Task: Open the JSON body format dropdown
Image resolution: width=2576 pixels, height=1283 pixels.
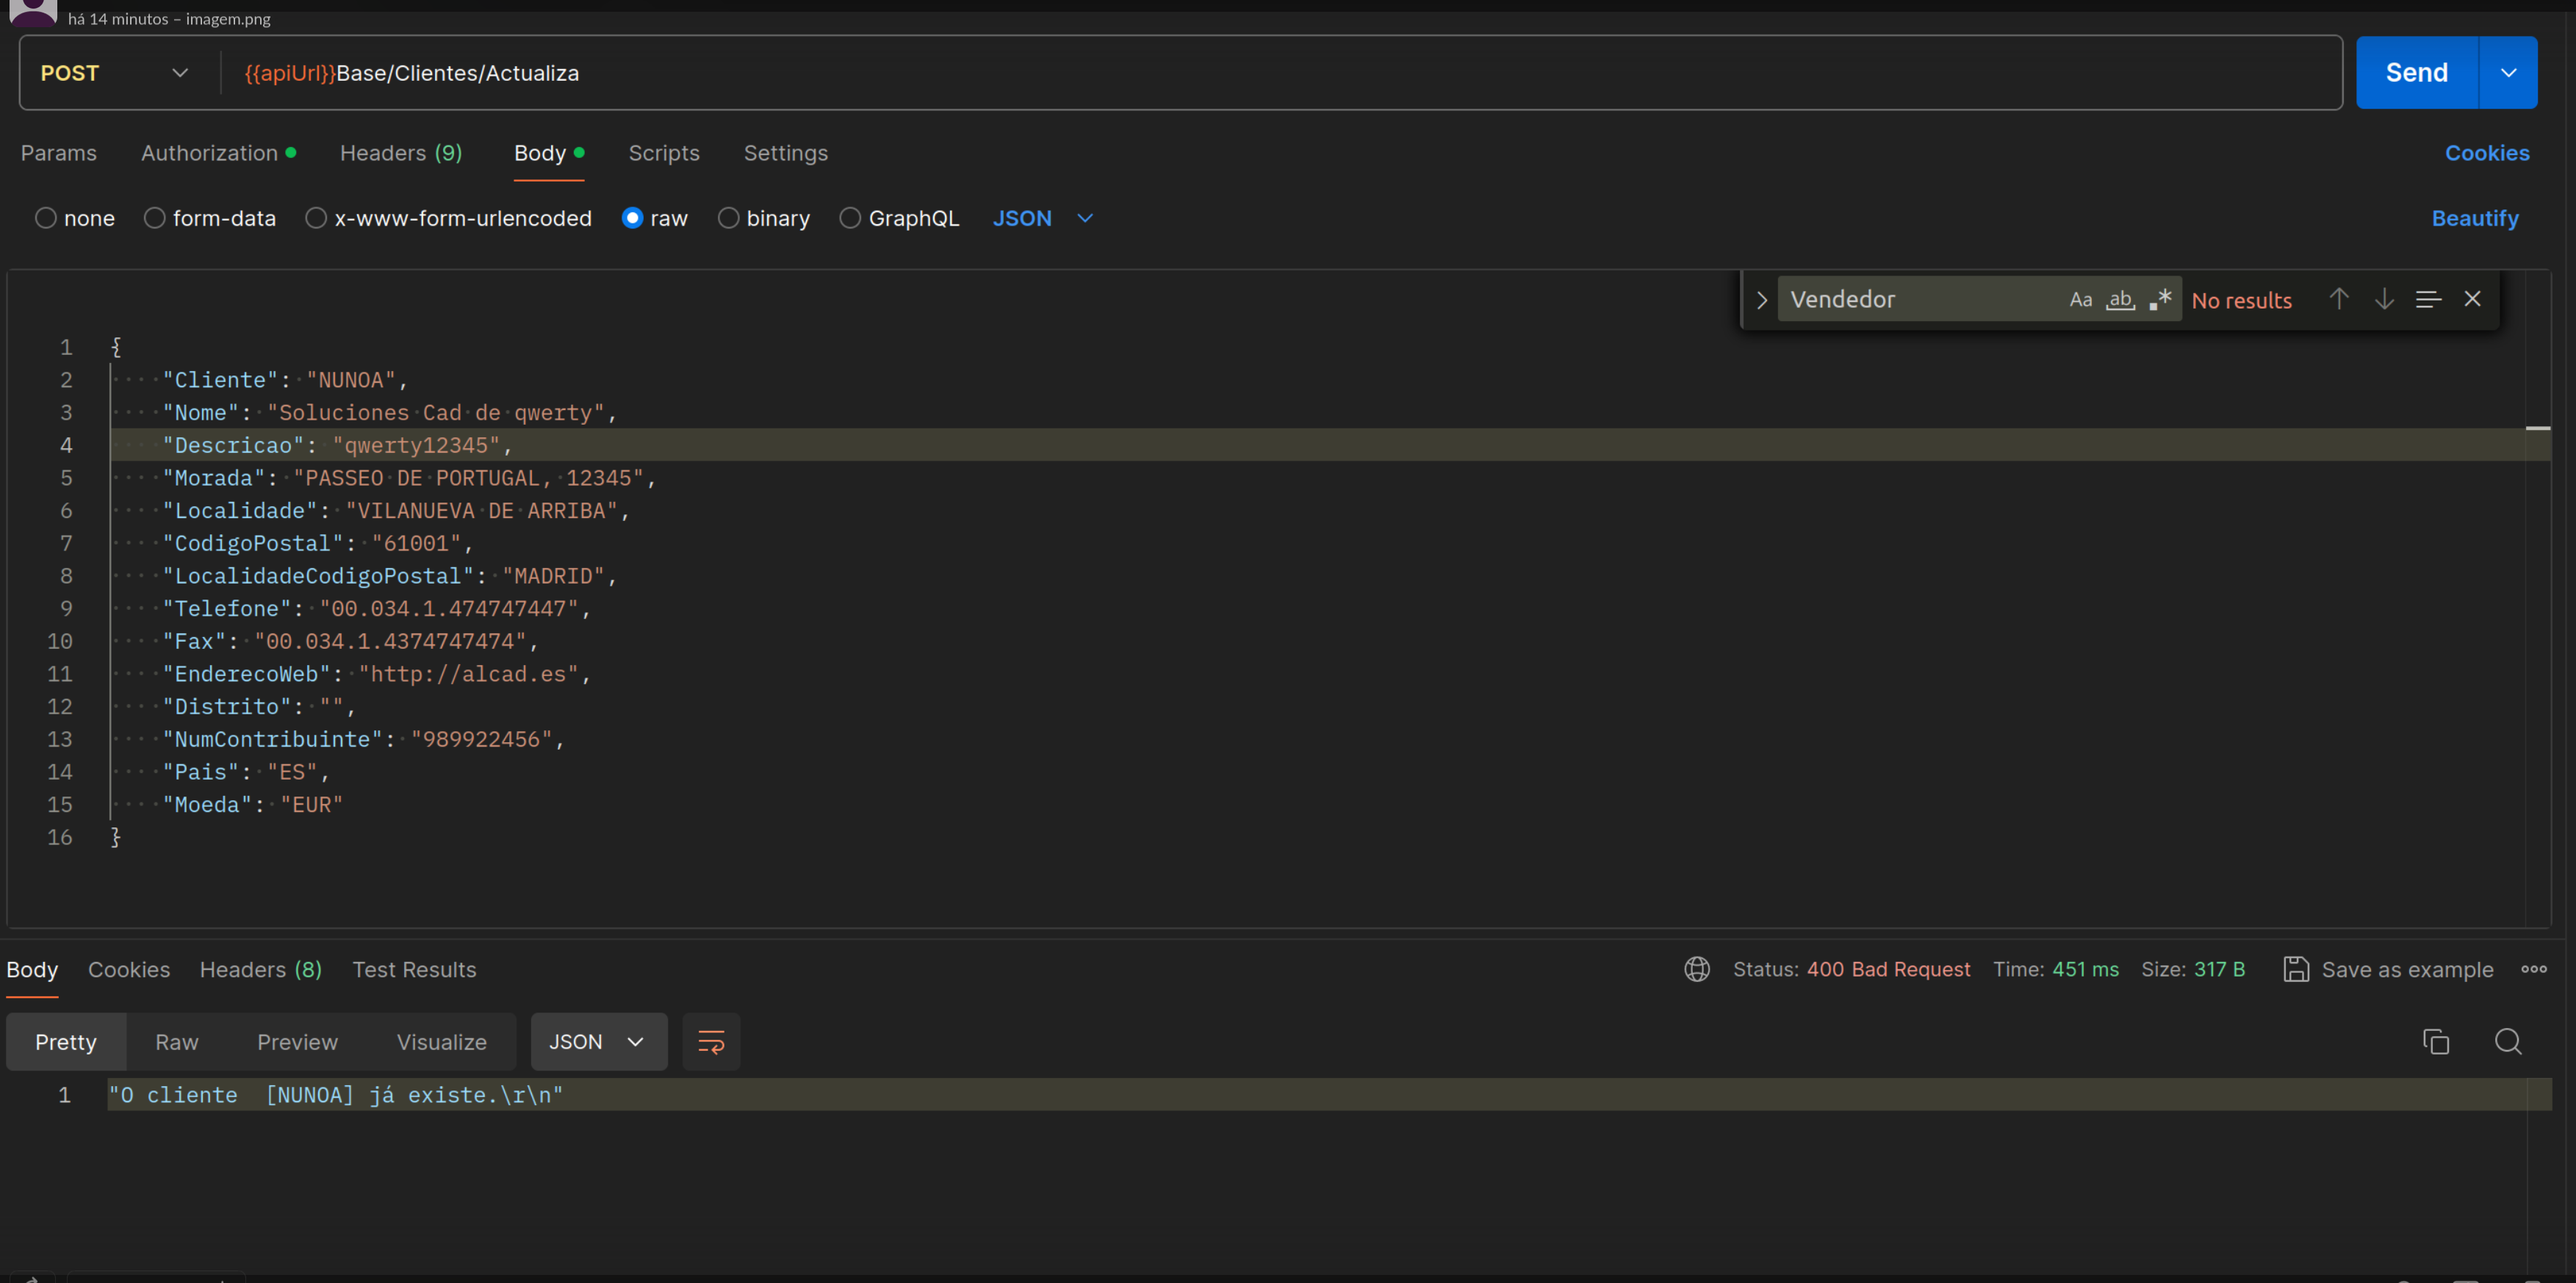Action: click(1042, 218)
